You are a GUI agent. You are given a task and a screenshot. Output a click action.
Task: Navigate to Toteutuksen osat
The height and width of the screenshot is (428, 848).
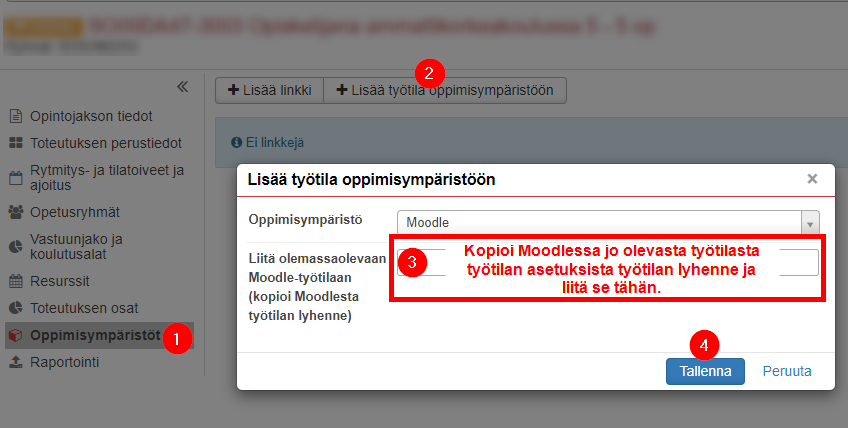coord(84,308)
